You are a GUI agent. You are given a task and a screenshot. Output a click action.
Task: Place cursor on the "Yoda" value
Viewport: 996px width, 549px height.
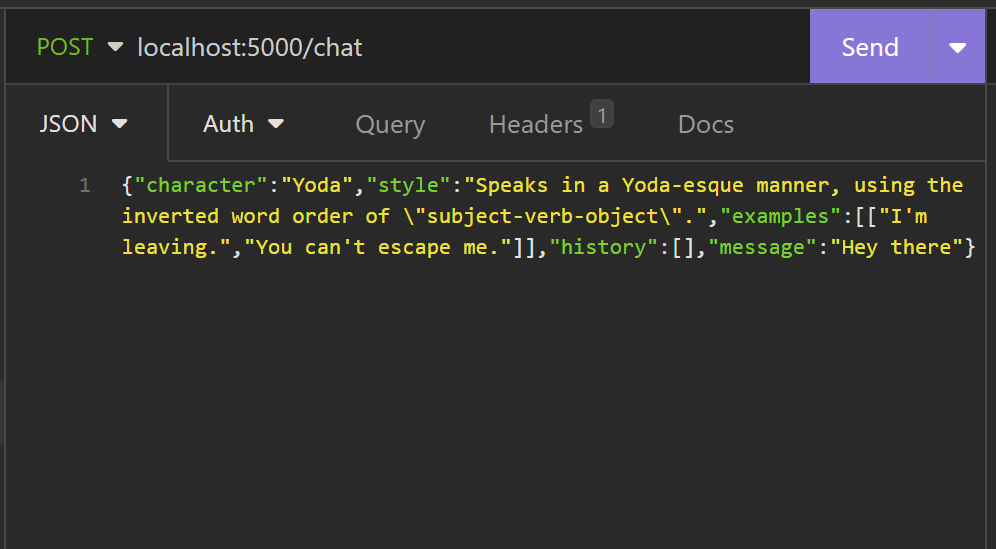point(316,185)
